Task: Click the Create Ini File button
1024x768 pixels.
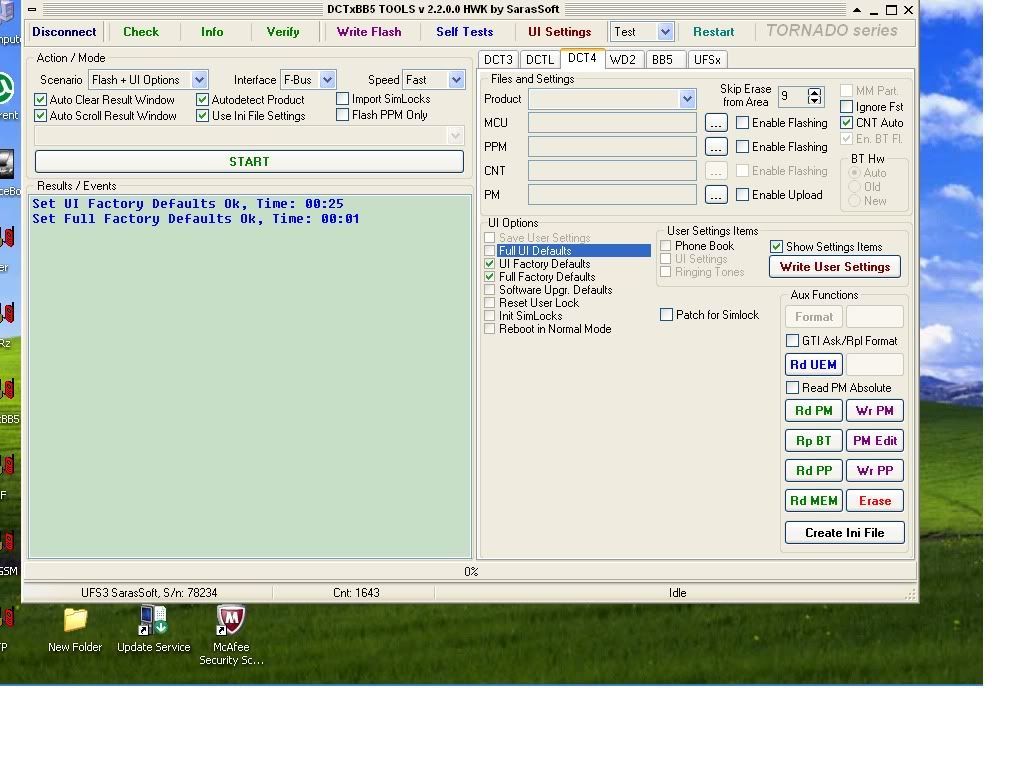Action: [x=844, y=533]
